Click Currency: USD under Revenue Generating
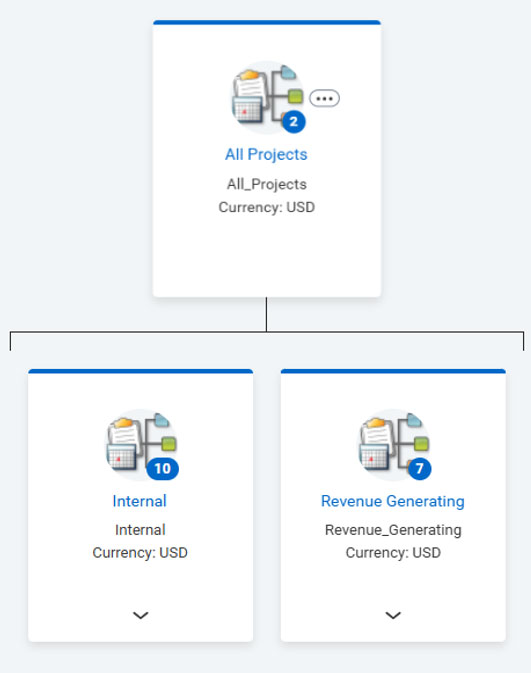This screenshot has width=531, height=673. tap(393, 552)
